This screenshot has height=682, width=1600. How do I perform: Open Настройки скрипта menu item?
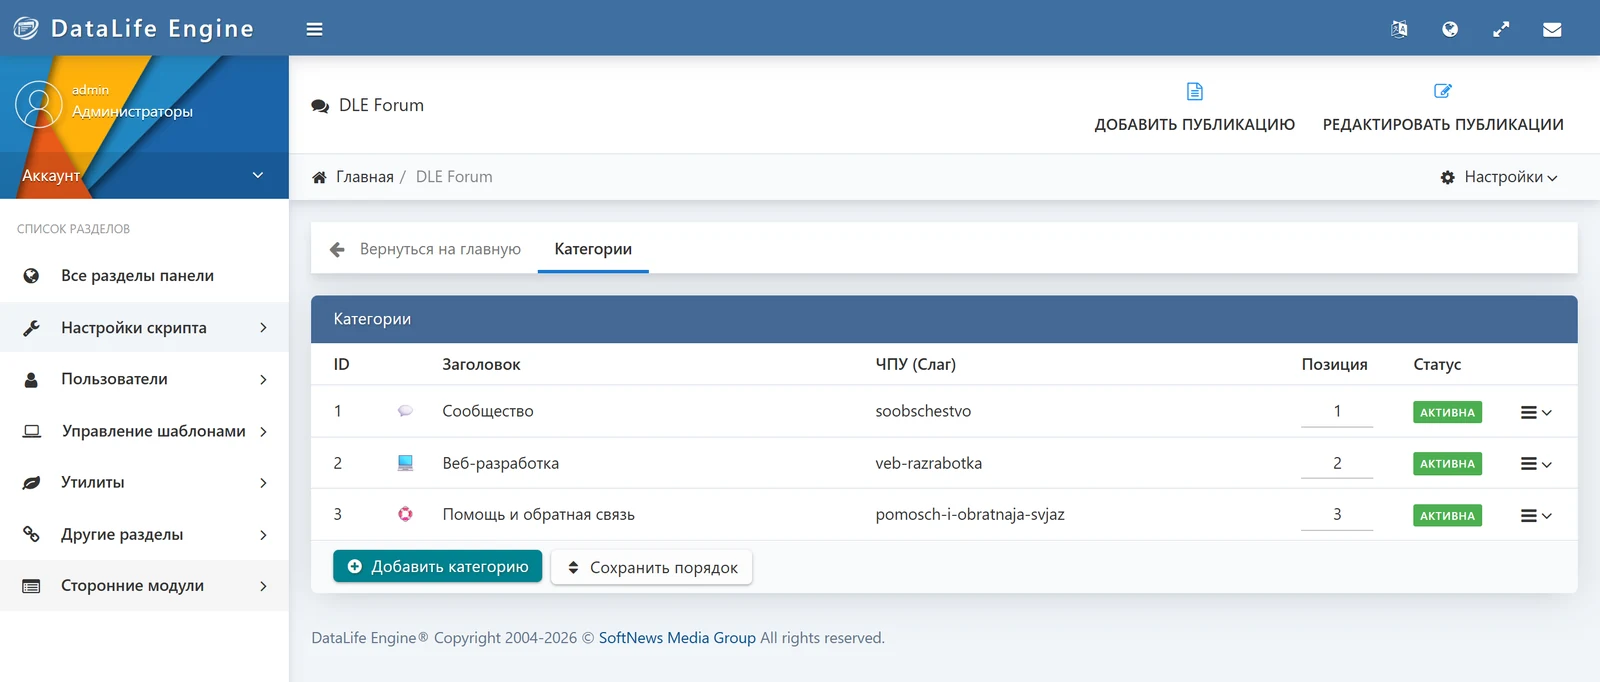click(144, 328)
